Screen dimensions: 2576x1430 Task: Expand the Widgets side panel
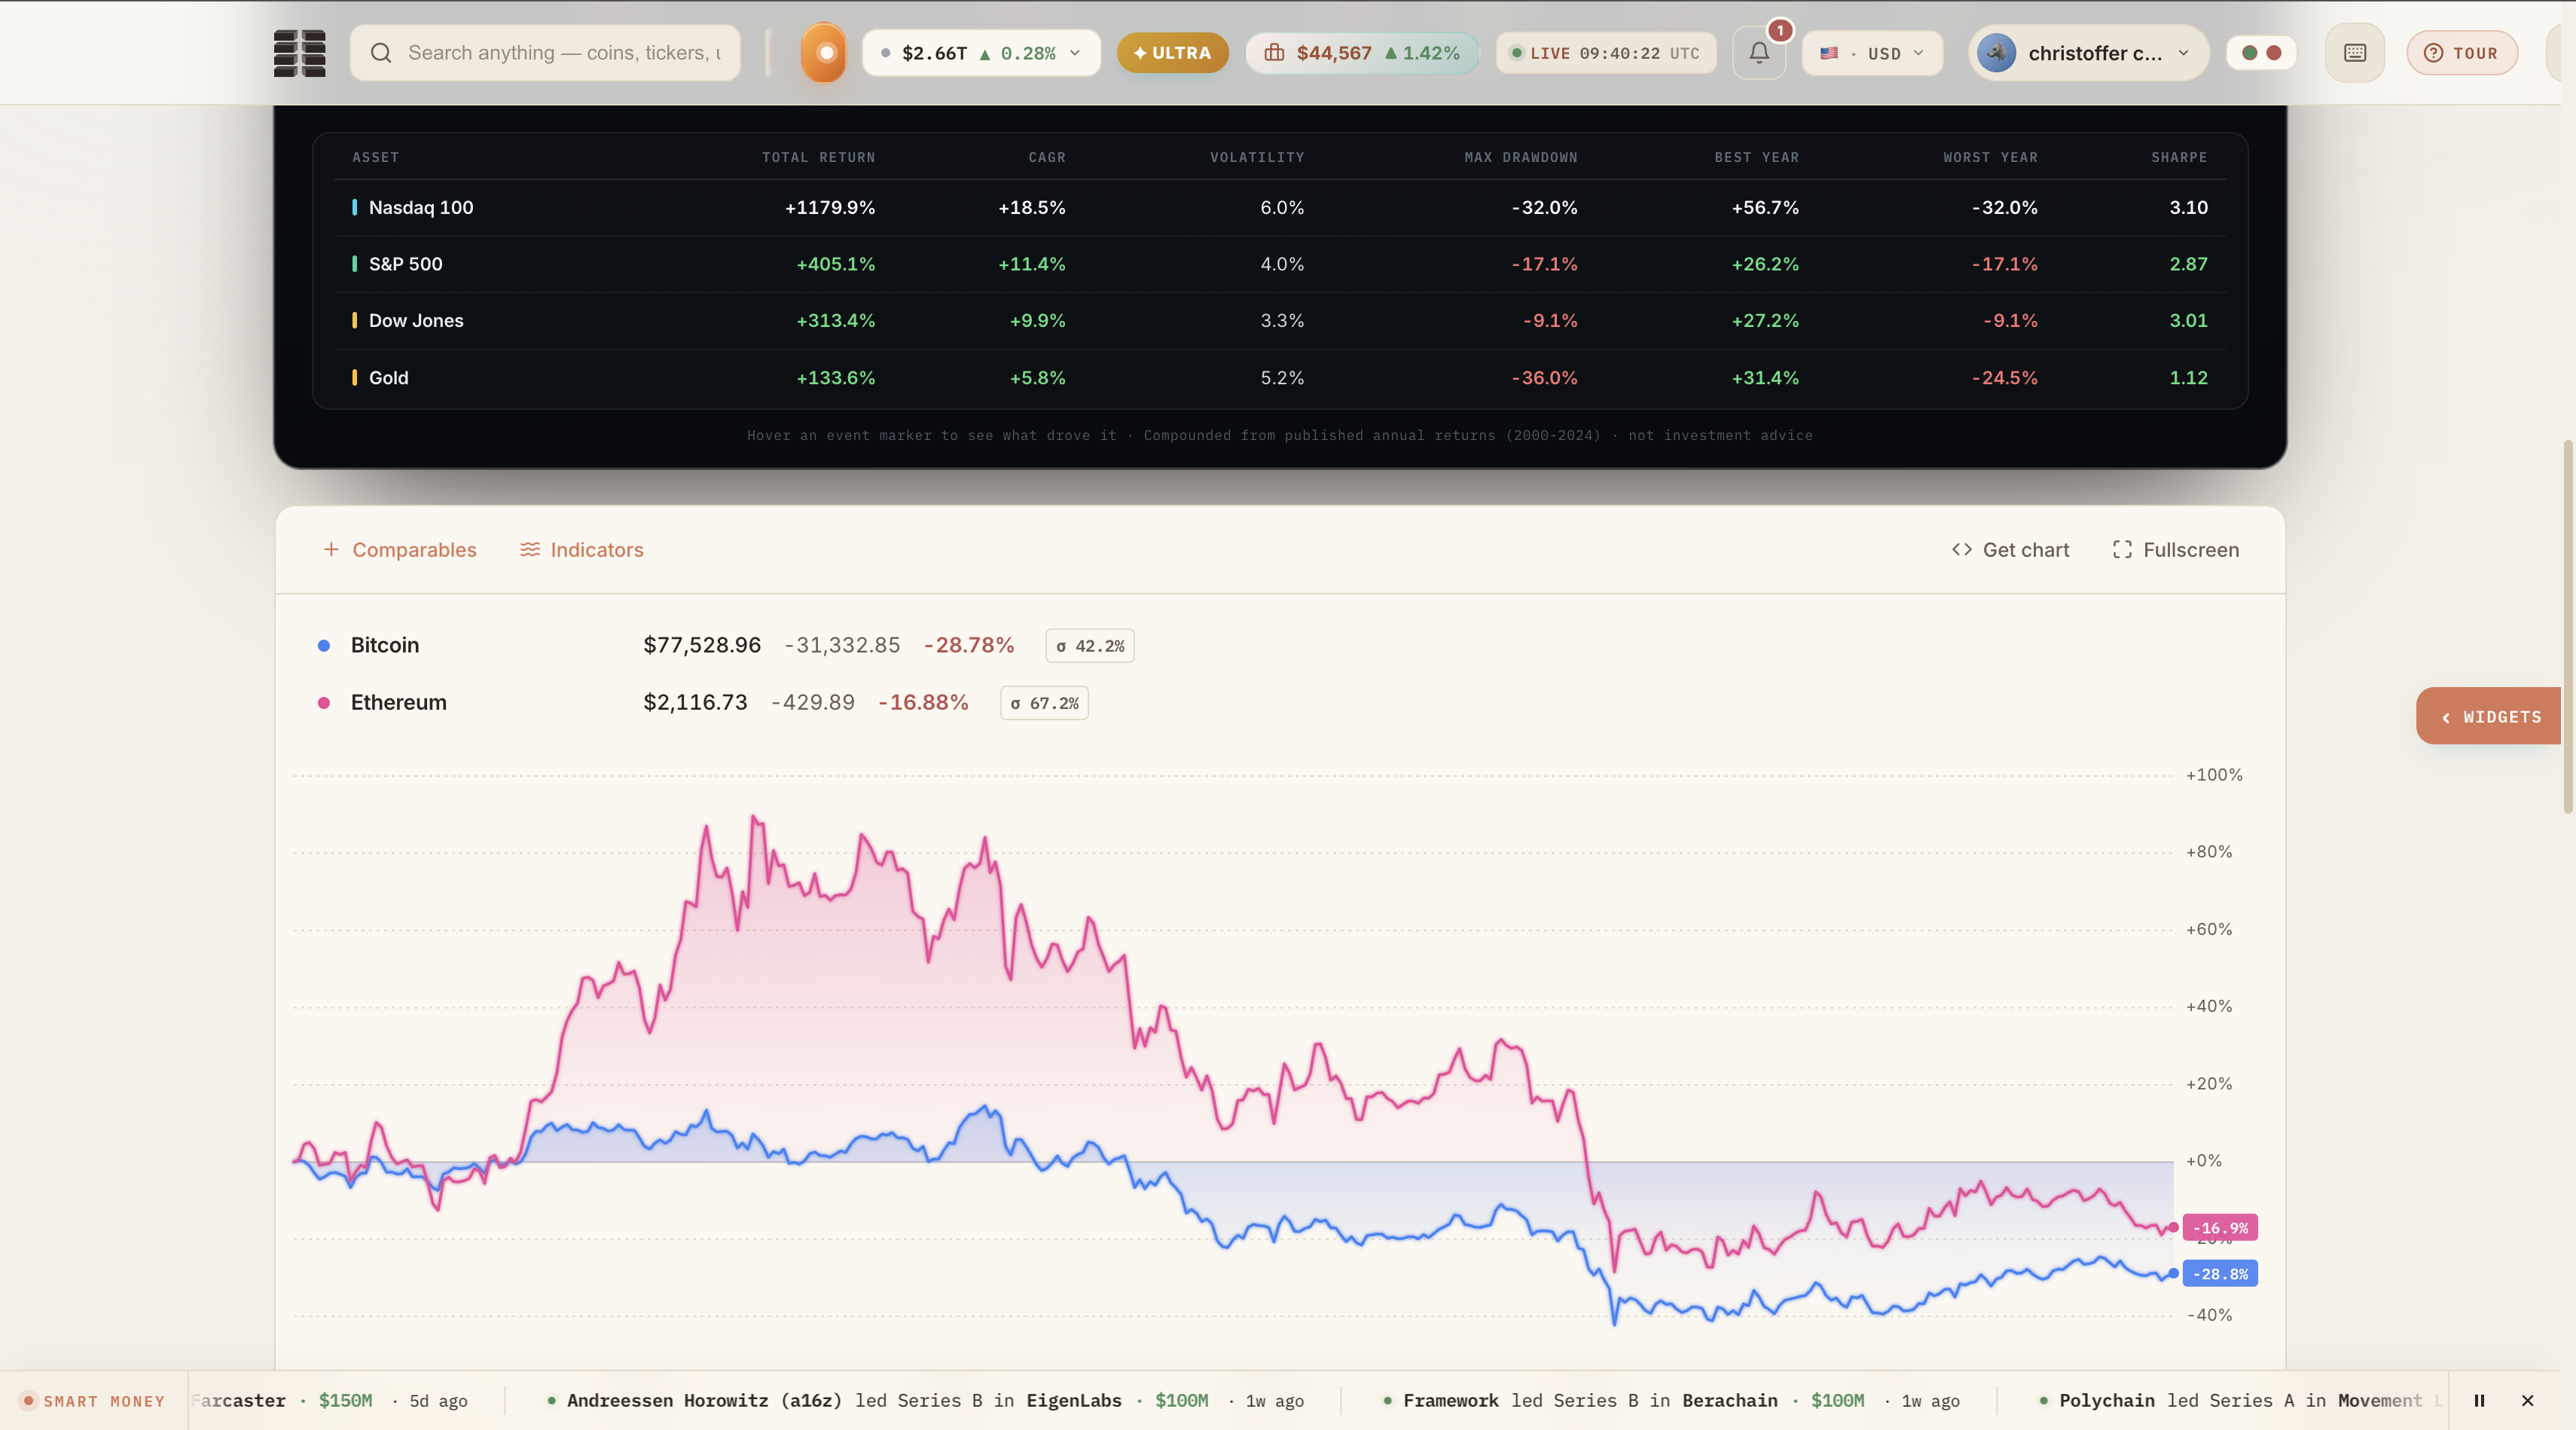coord(2490,716)
